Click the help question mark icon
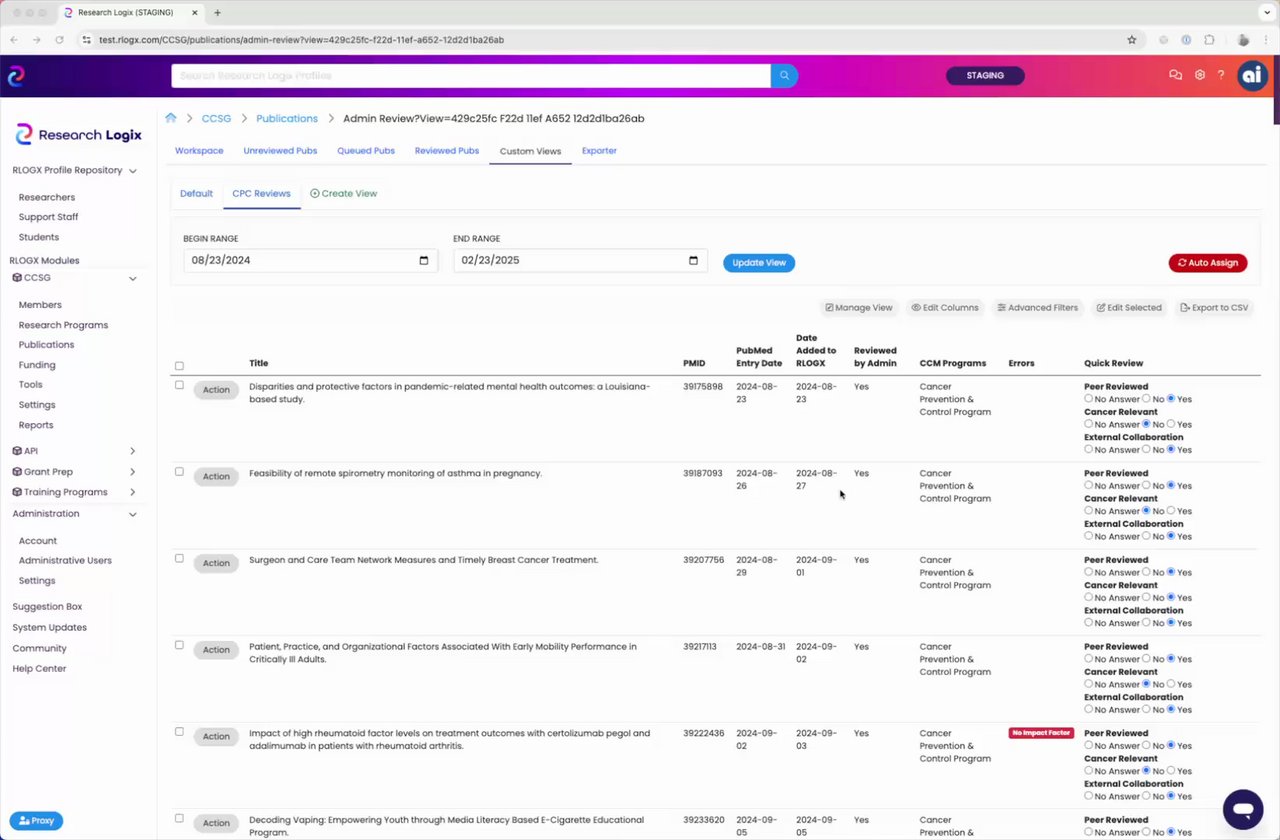This screenshot has width=1280, height=840. pyautogui.click(x=1221, y=75)
